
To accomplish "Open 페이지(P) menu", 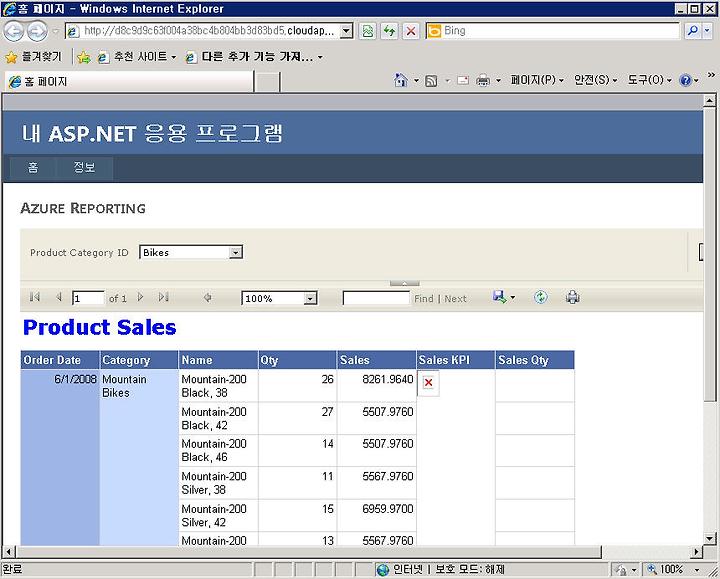I will coord(537,80).
